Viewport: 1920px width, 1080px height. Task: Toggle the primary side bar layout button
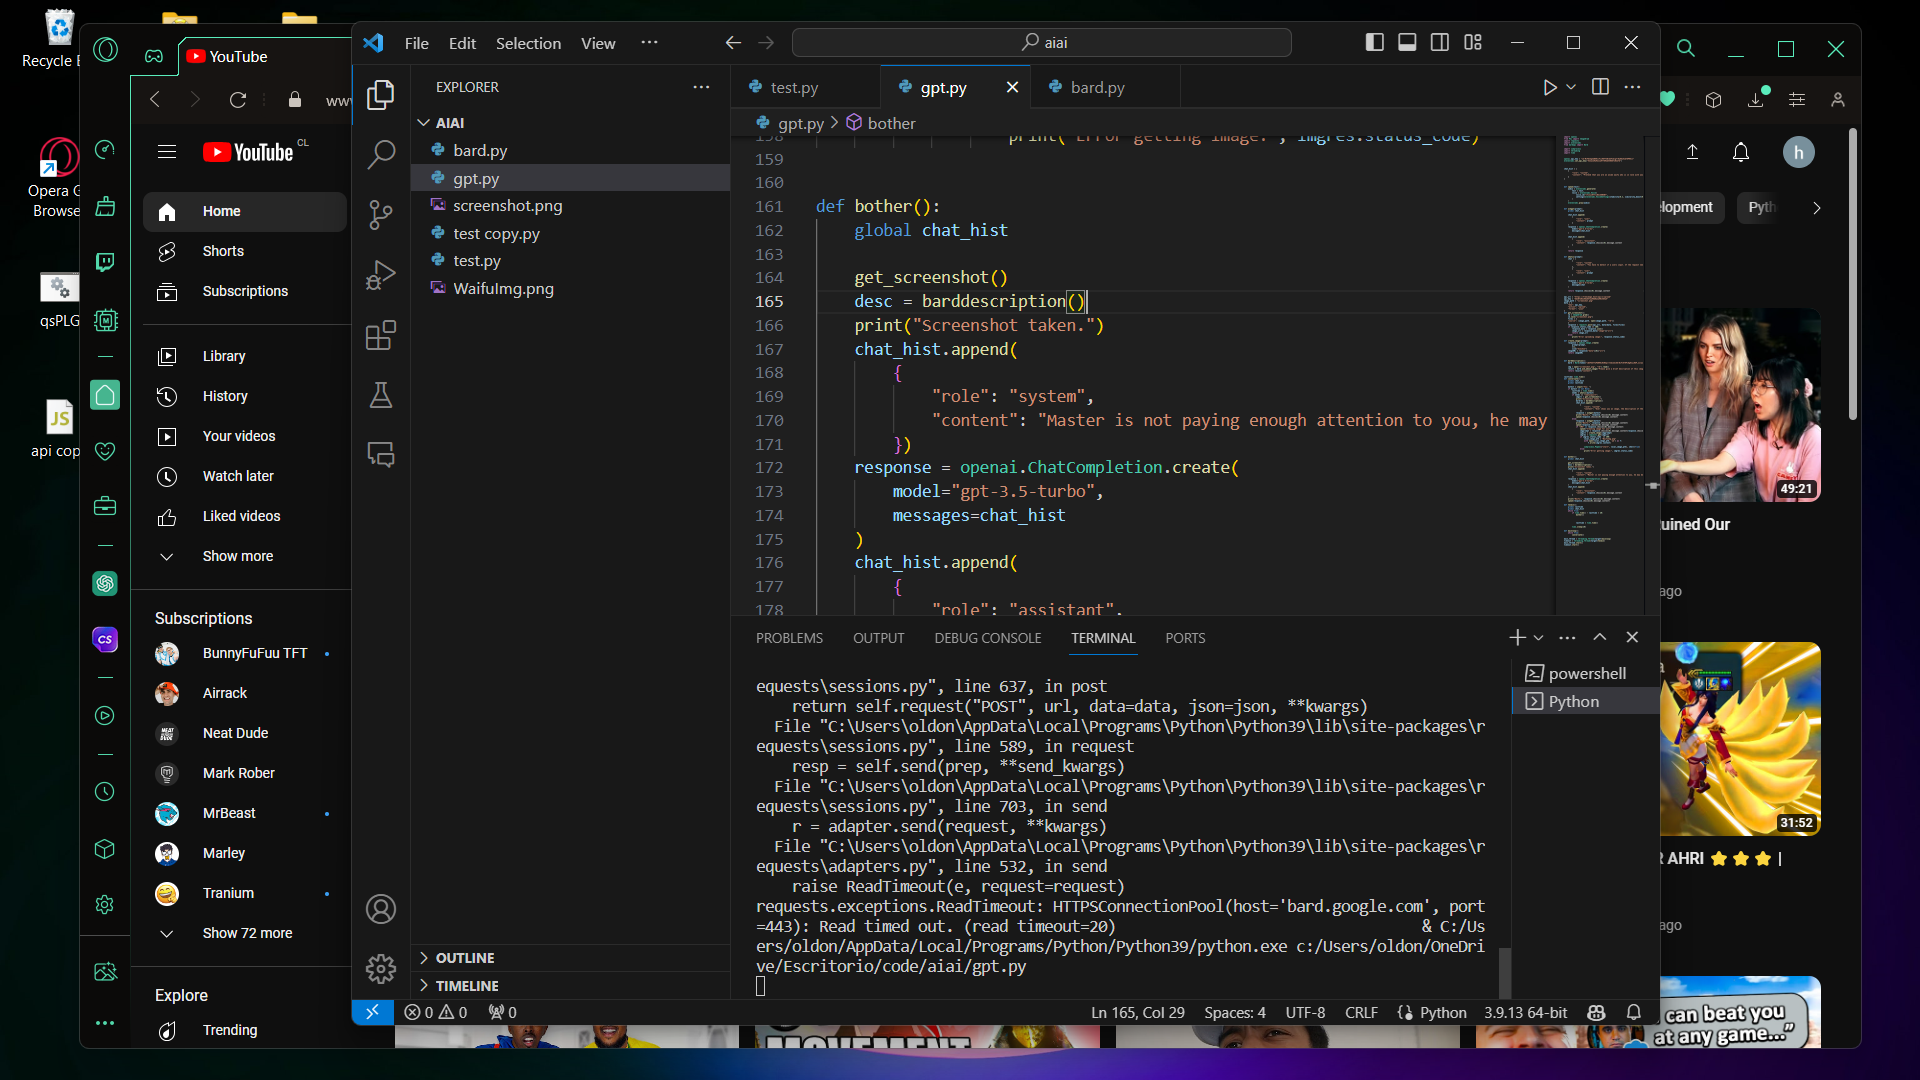1375,42
